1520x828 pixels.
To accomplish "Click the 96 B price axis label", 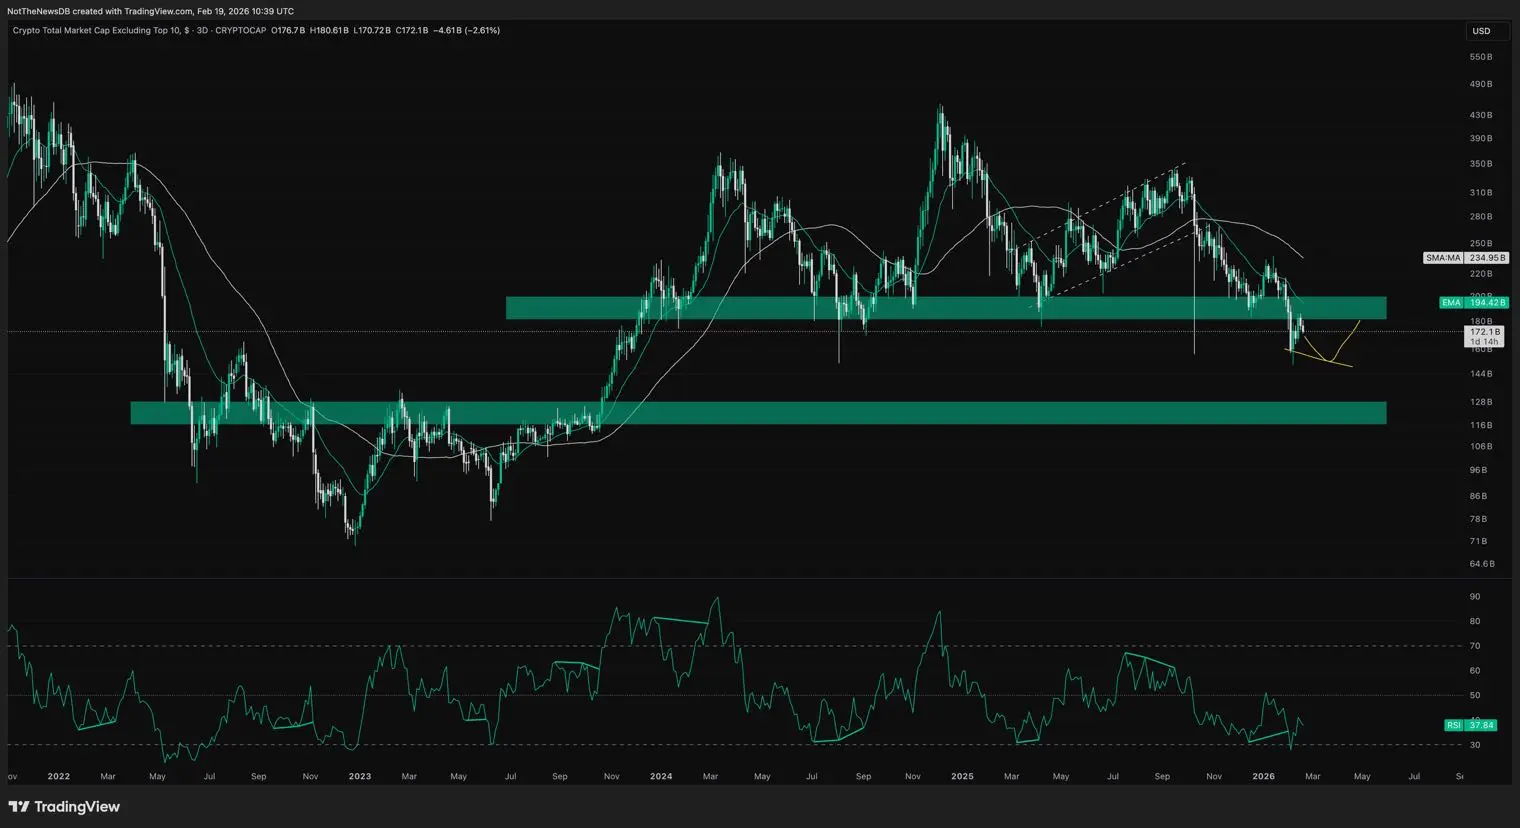I will tap(1479, 470).
